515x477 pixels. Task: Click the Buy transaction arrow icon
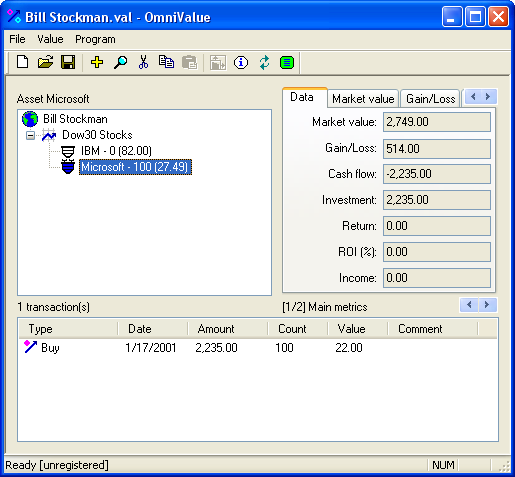[x=30, y=347]
